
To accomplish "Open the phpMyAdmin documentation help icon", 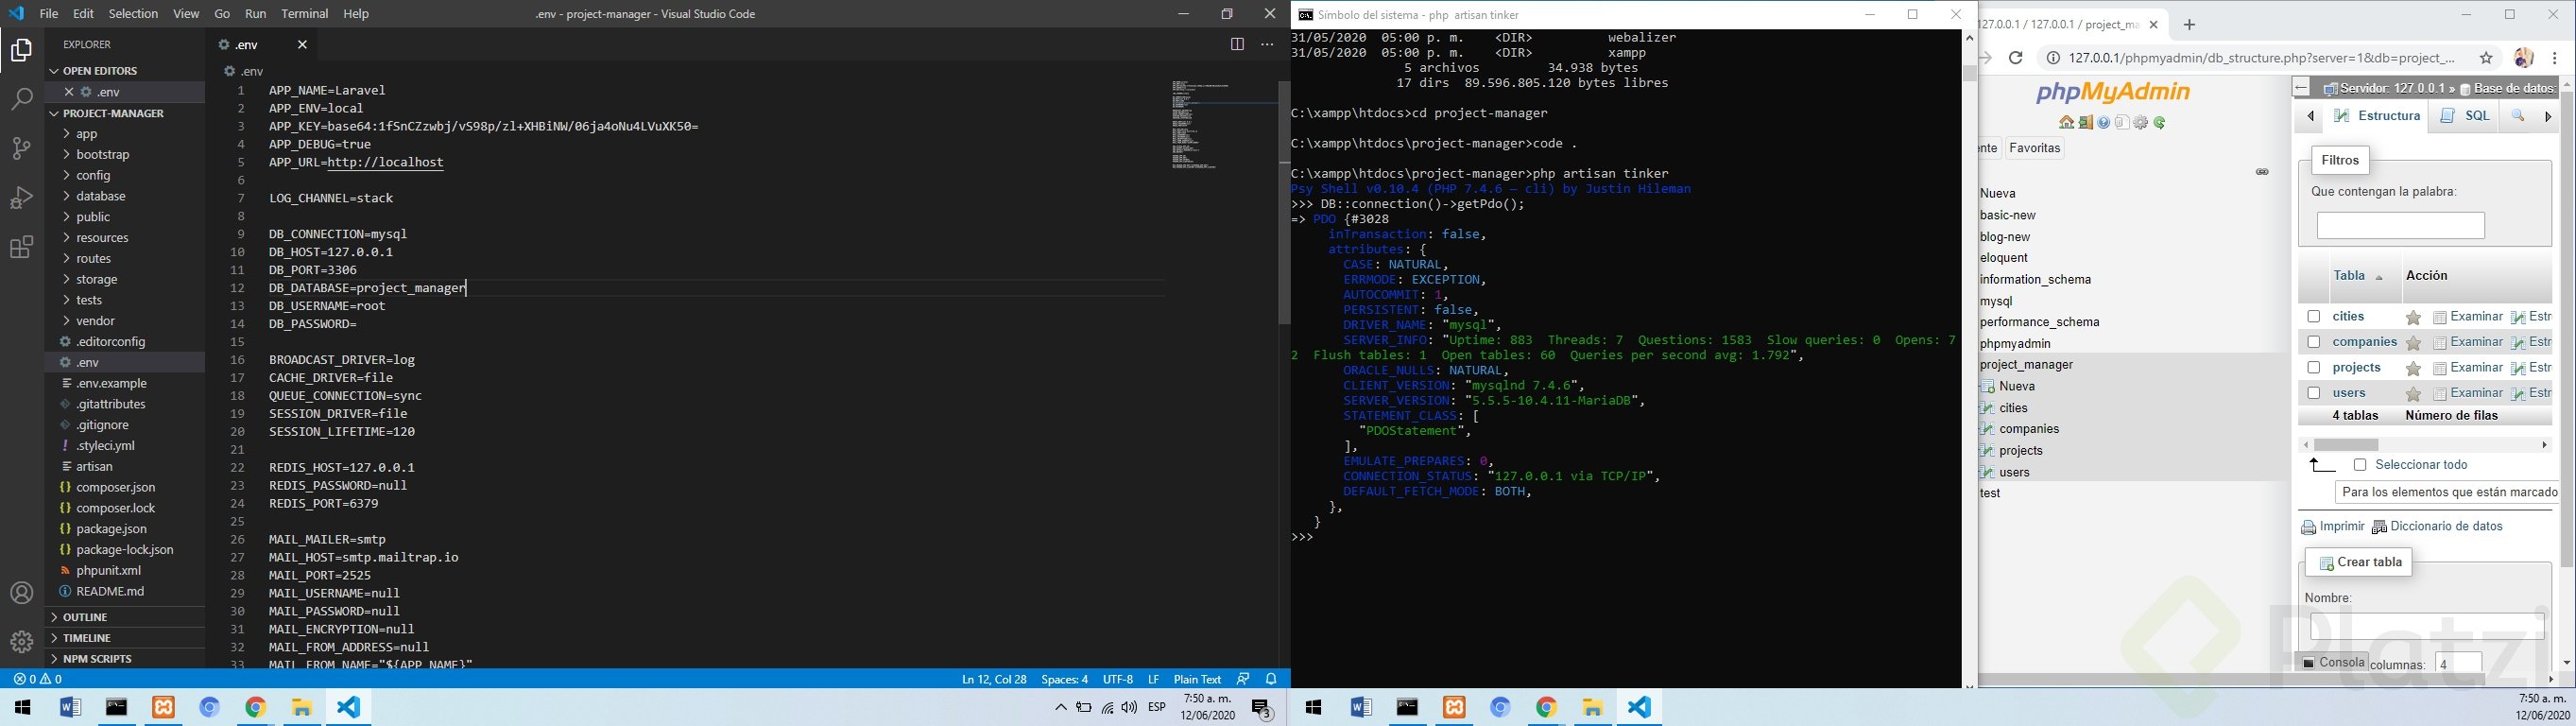I will [2104, 123].
